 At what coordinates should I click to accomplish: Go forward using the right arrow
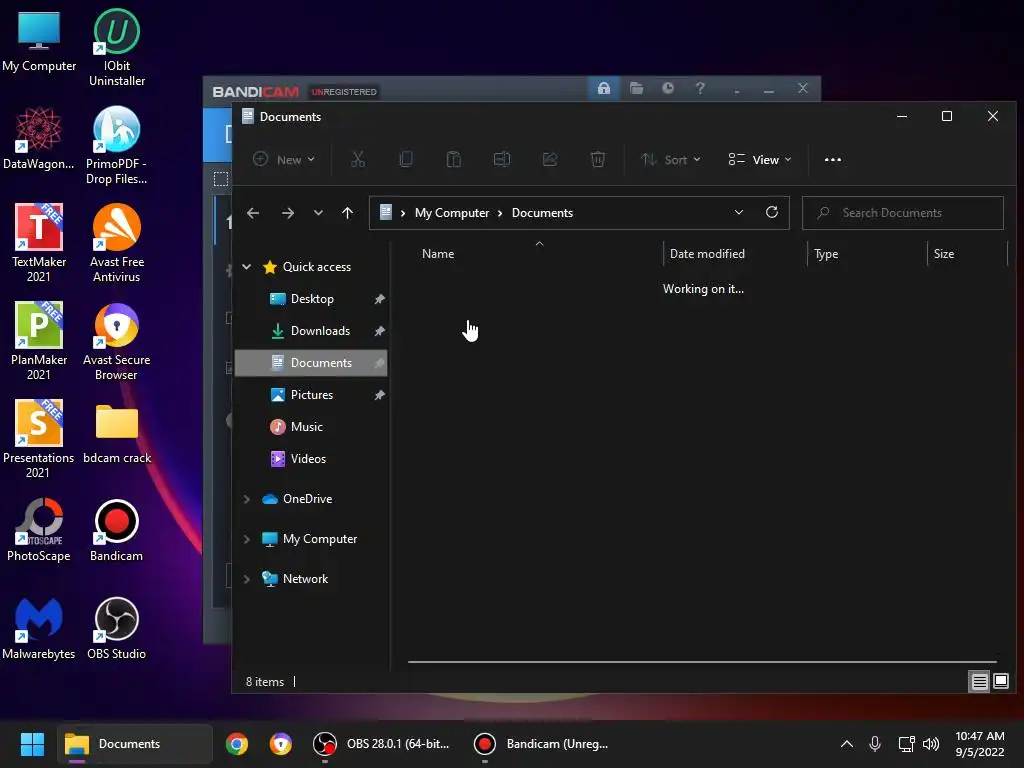[x=287, y=213]
